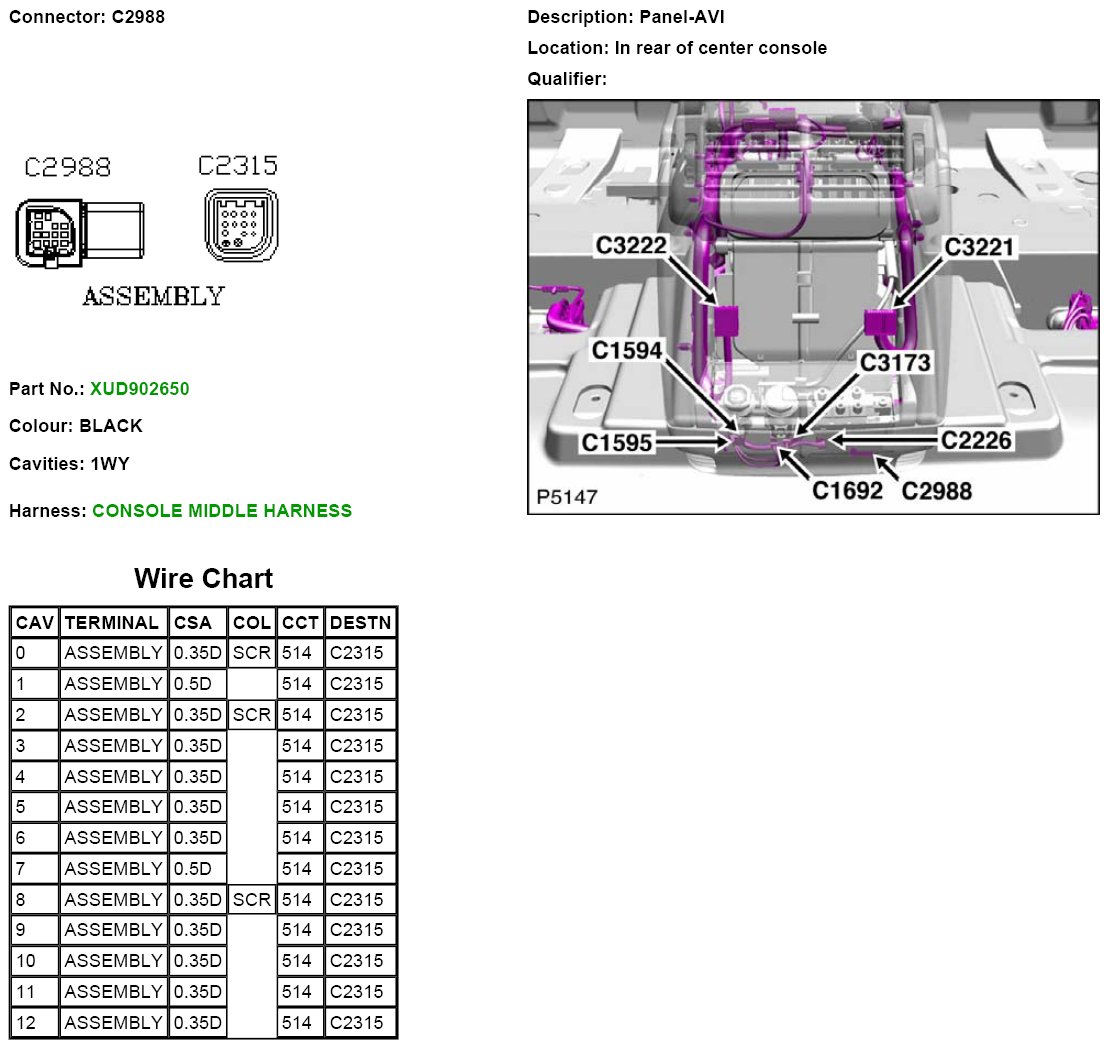The width and height of the screenshot is (1111, 1048).
Task: Click the SCR colour cell in cavity 0 row
Action: tap(252, 654)
